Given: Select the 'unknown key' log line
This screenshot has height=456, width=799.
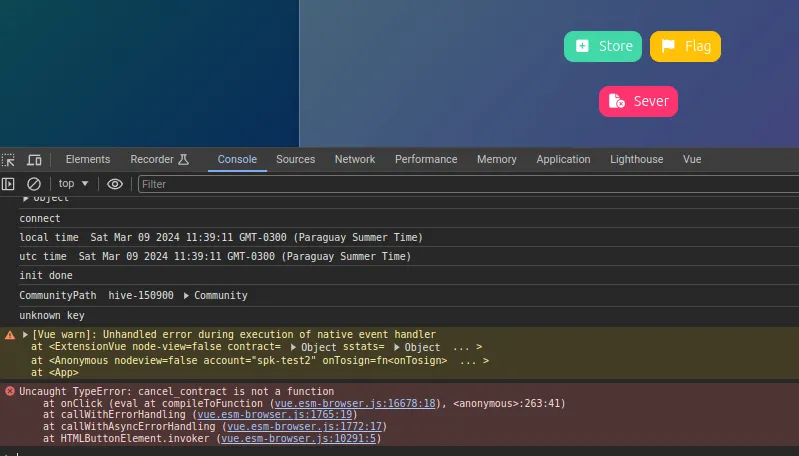Looking at the screenshot, I should pyautogui.click(x=52, y=315).
